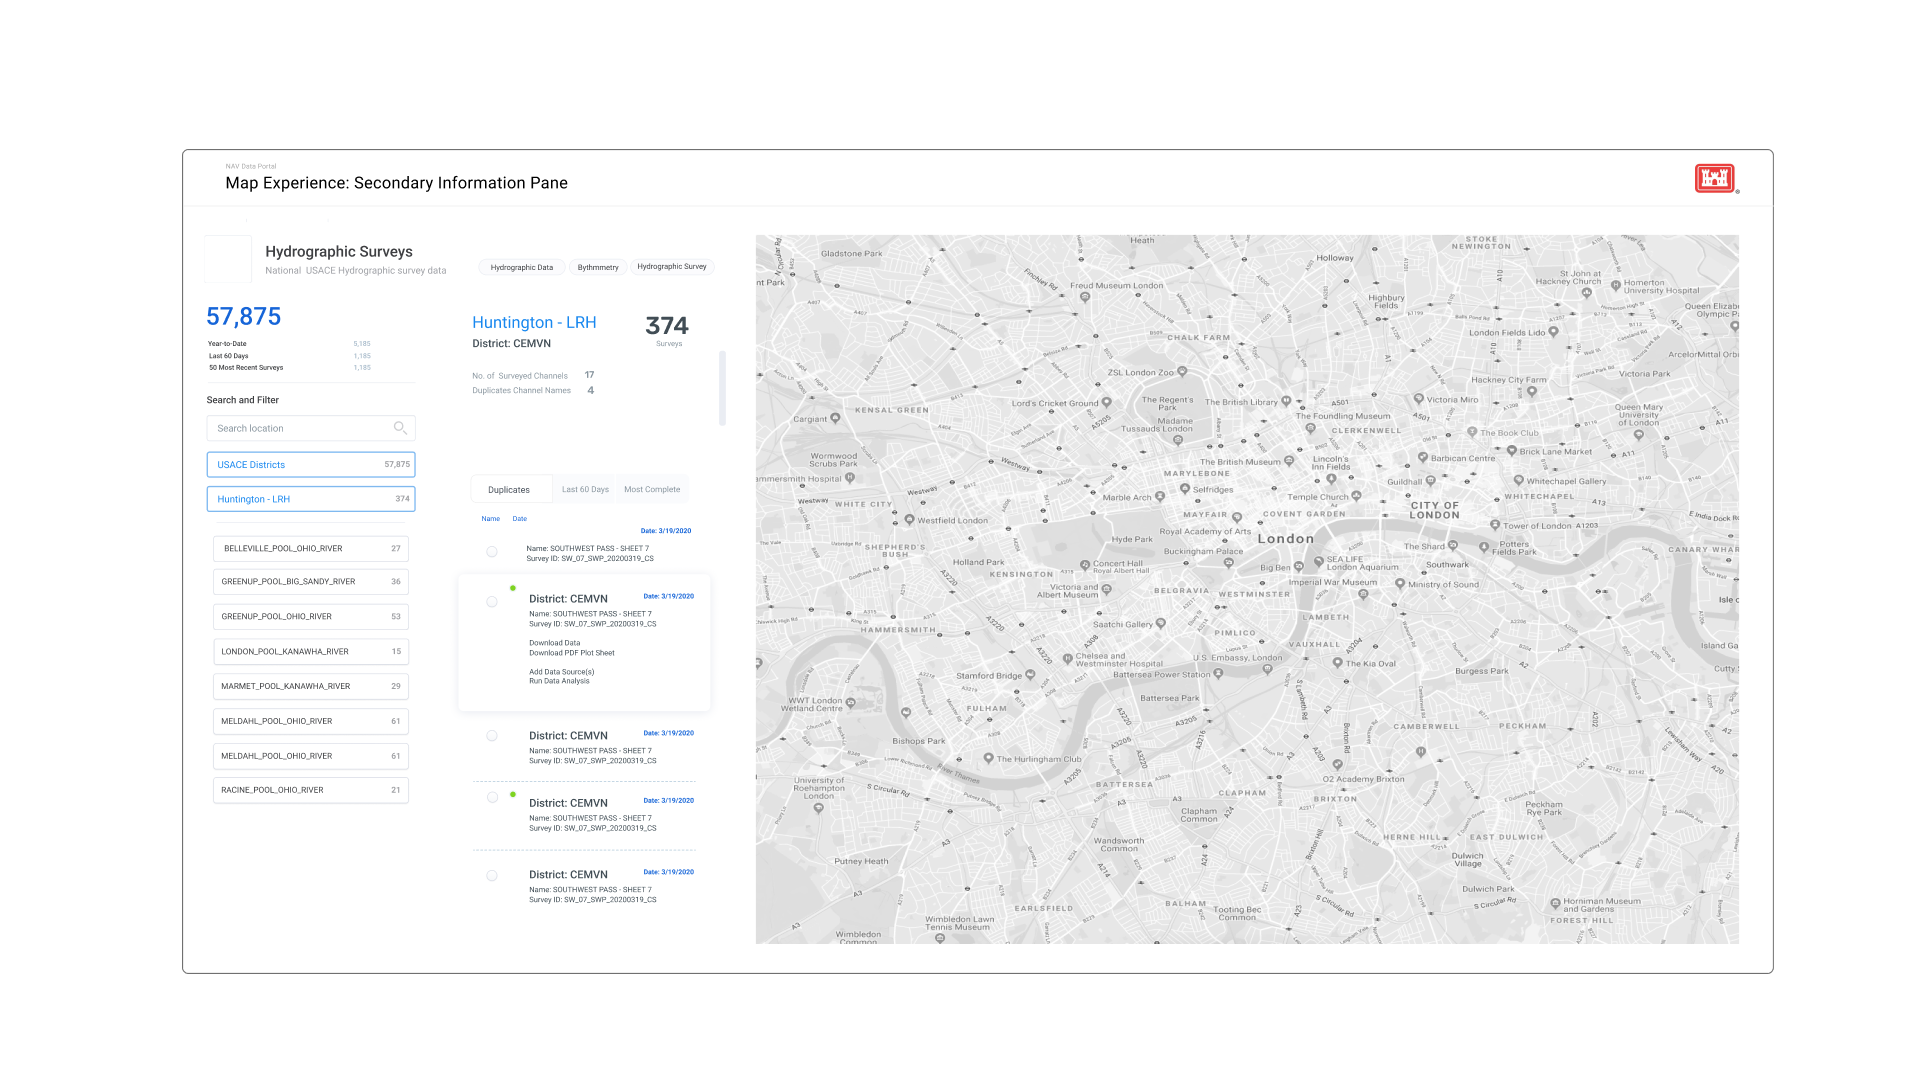This screenshot has height=1075, width=1920.
Task: Click the 50 Most Recent Surveys statistic
Action: [x=289, y=368]
